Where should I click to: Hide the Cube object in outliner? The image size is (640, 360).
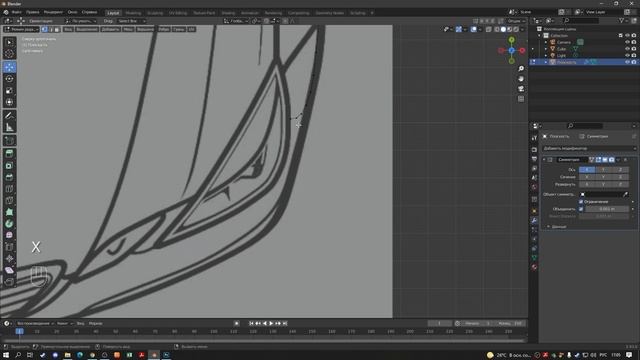[x=627, y=49]
